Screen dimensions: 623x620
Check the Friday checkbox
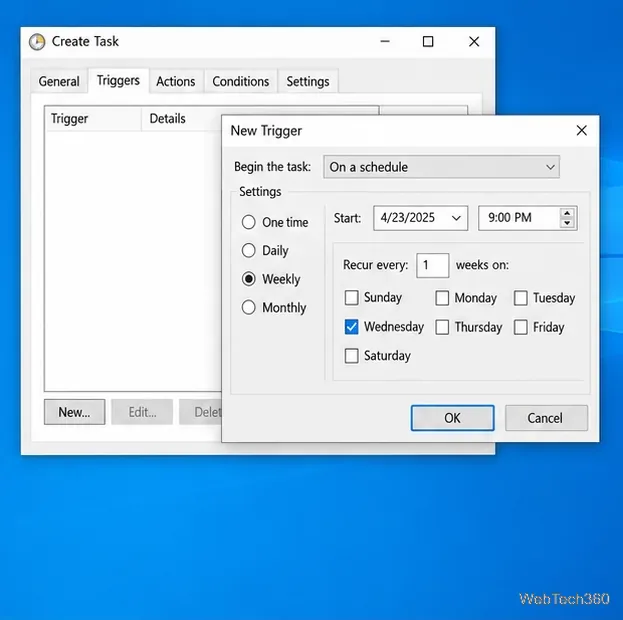[x=521, y=327]
